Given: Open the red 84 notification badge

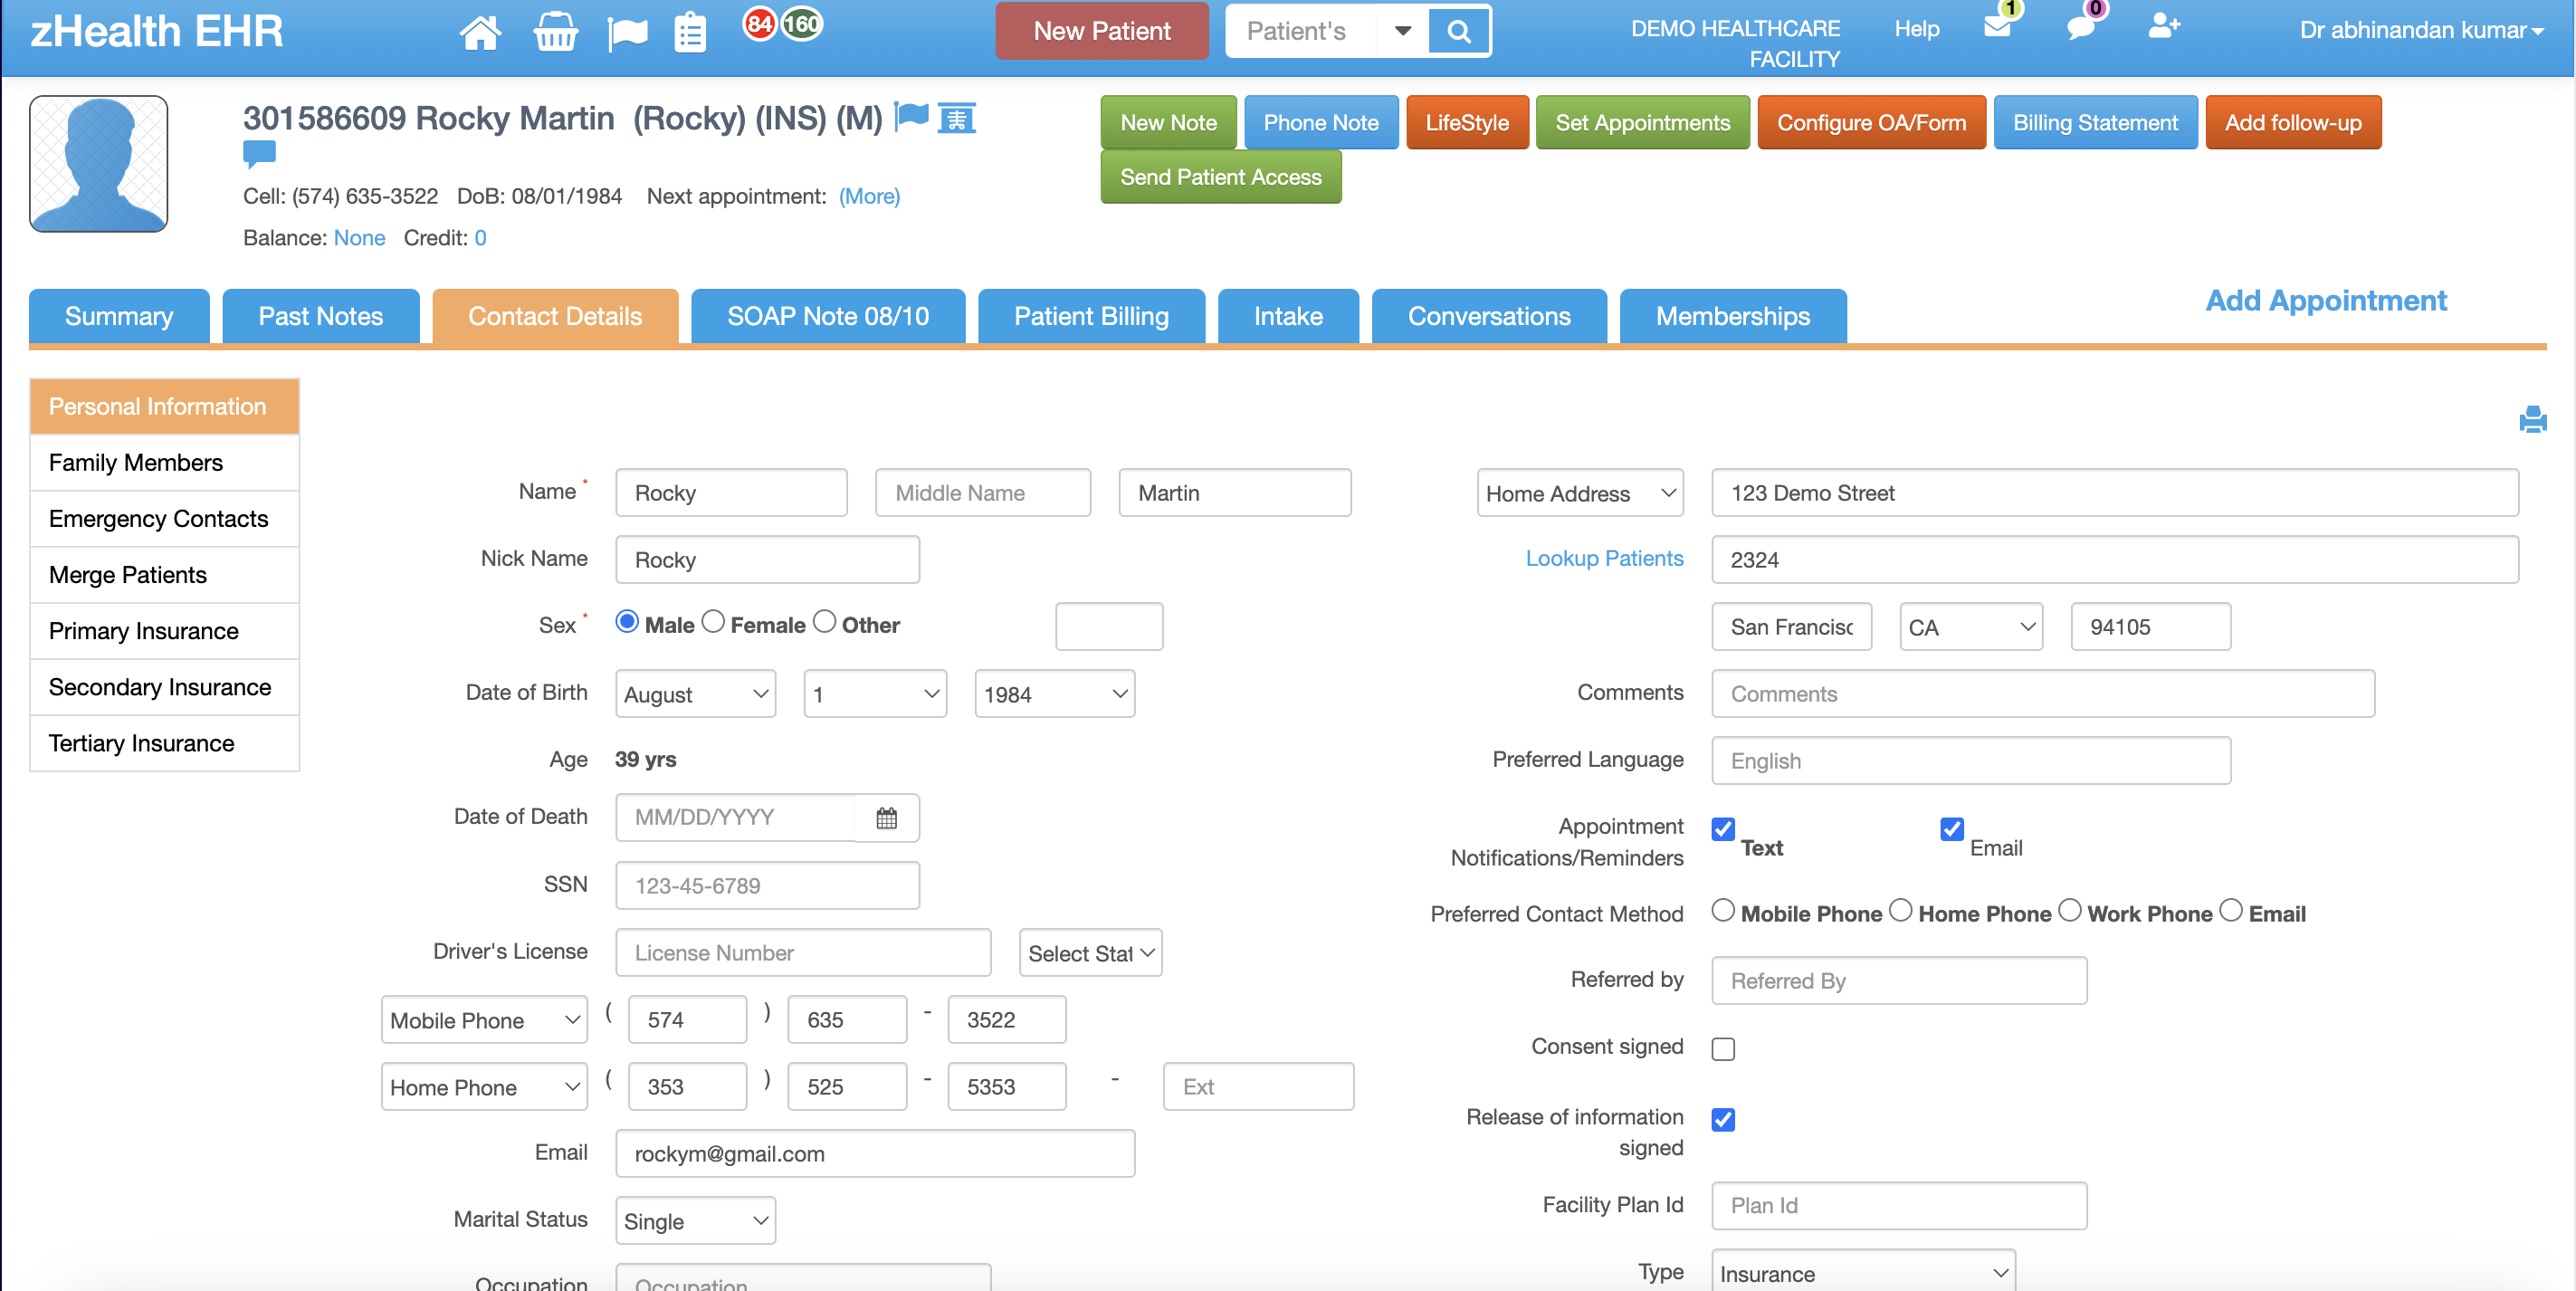Looking at the screenshot, I should pos(760,23).
